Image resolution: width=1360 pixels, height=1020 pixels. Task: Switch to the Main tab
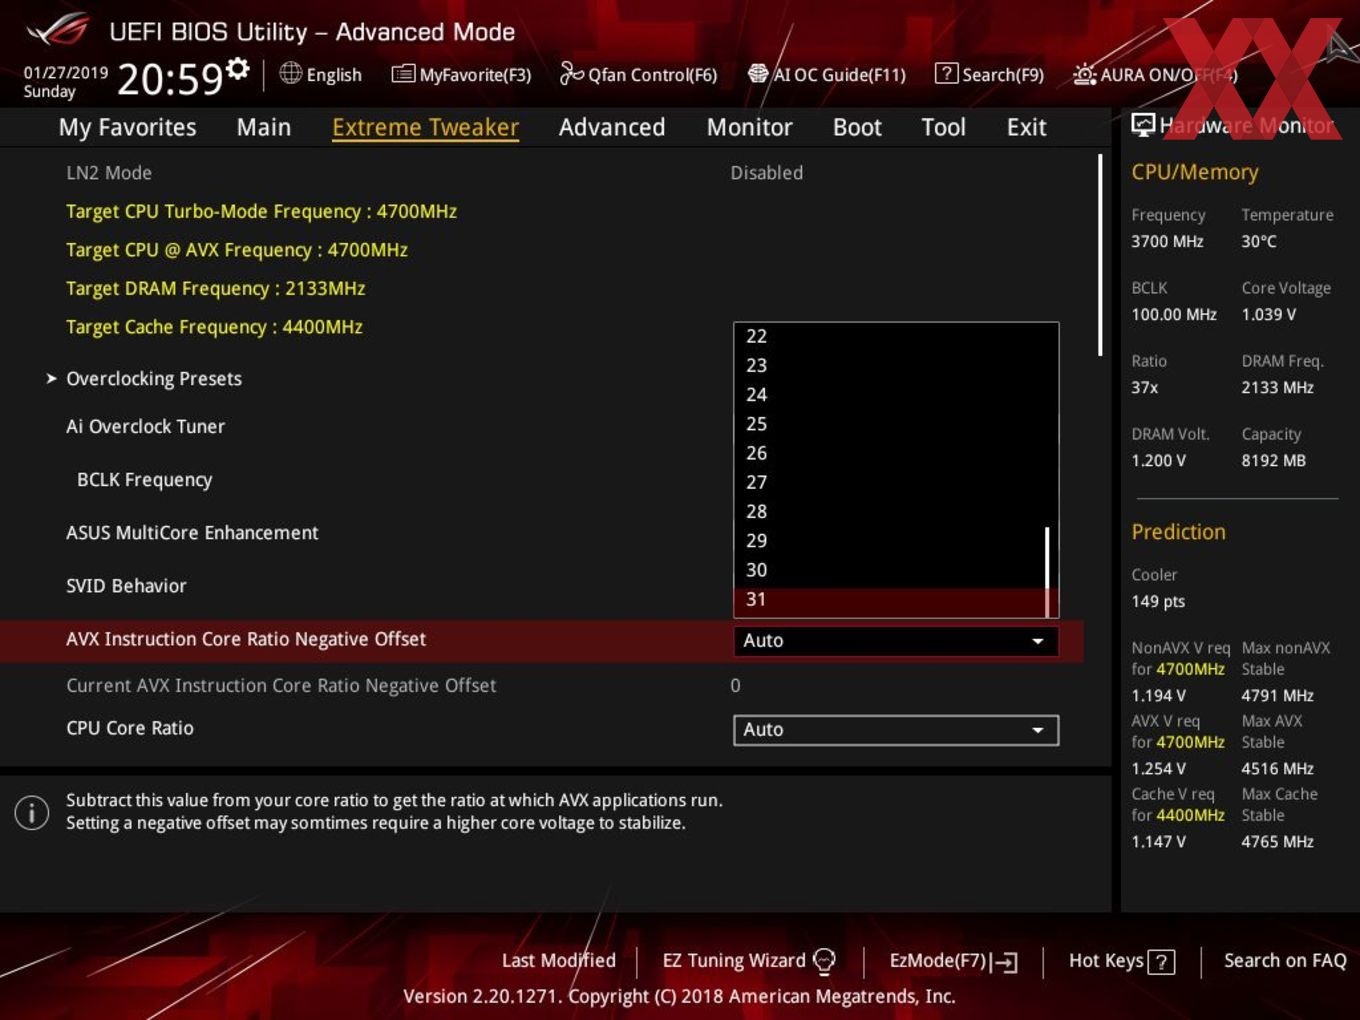click(264, 127)
